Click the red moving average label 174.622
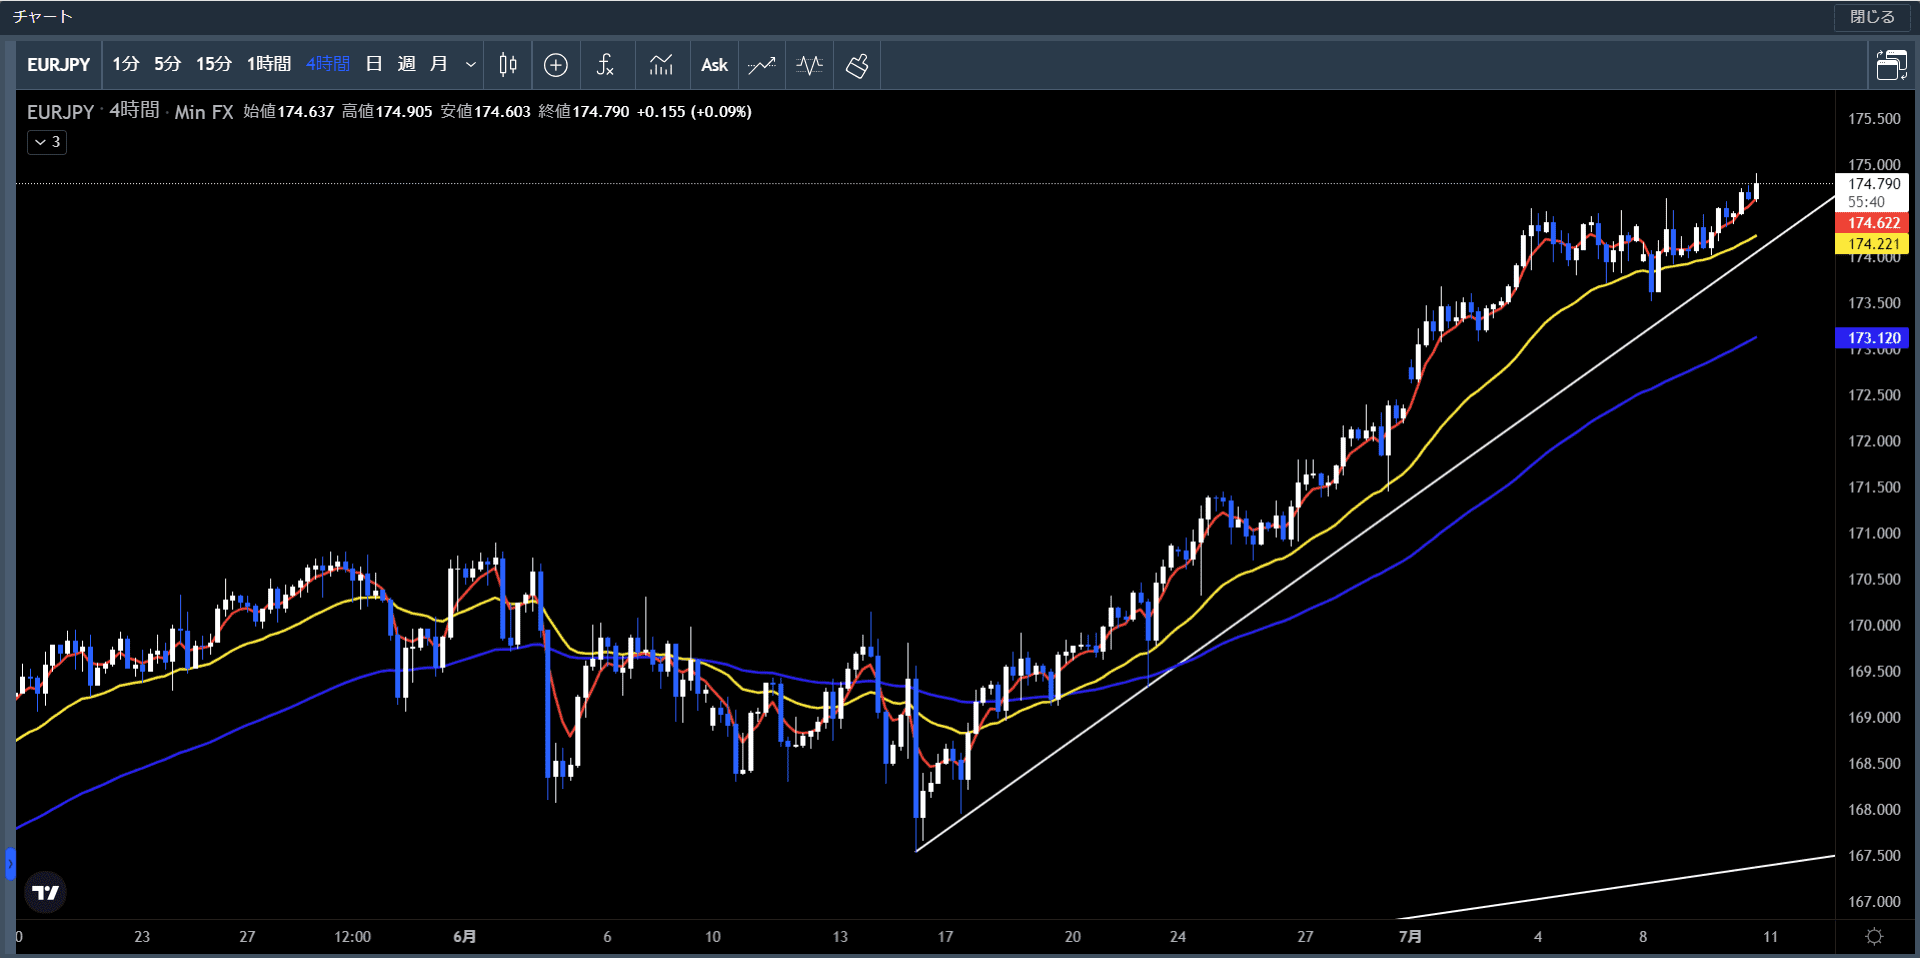Image resolution: width=1920 pixels, height=958 pixels. pos(1873,223)
